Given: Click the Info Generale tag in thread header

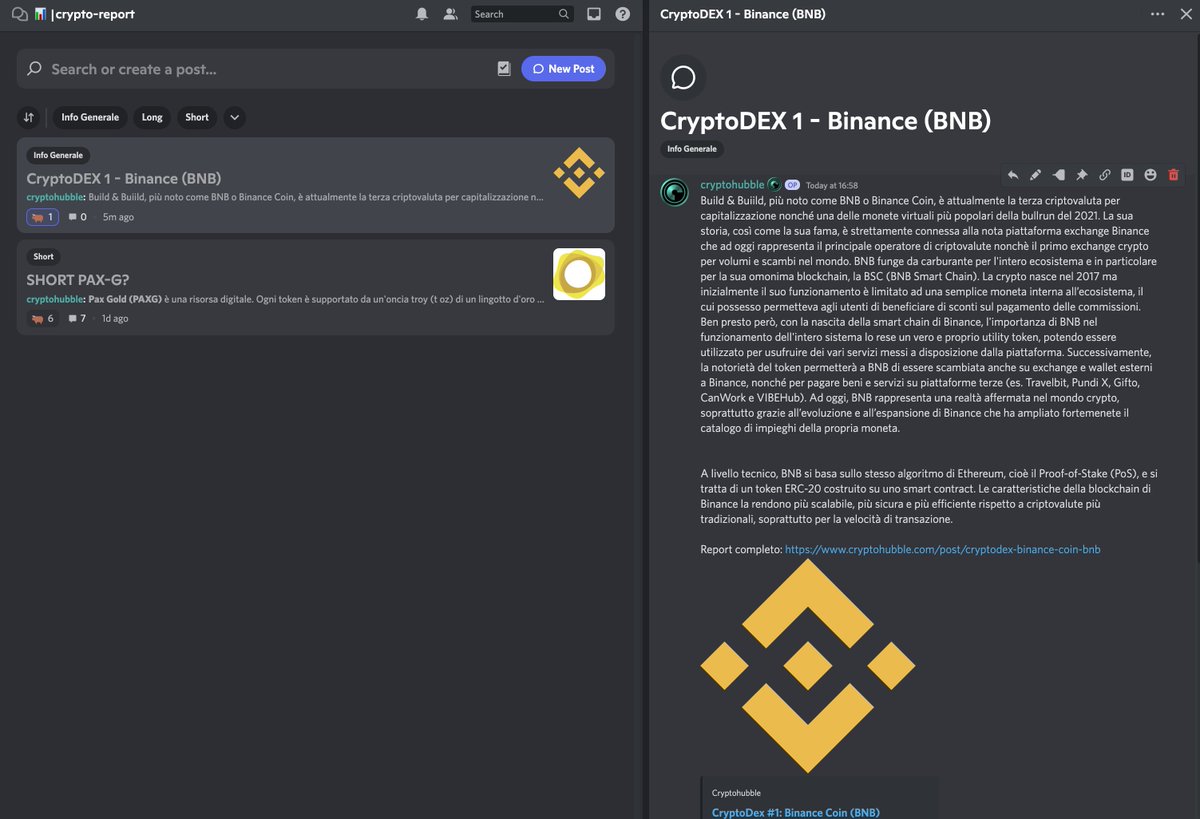Looking at the screenshot, I should pyautogui.click(x=692, y=149).
